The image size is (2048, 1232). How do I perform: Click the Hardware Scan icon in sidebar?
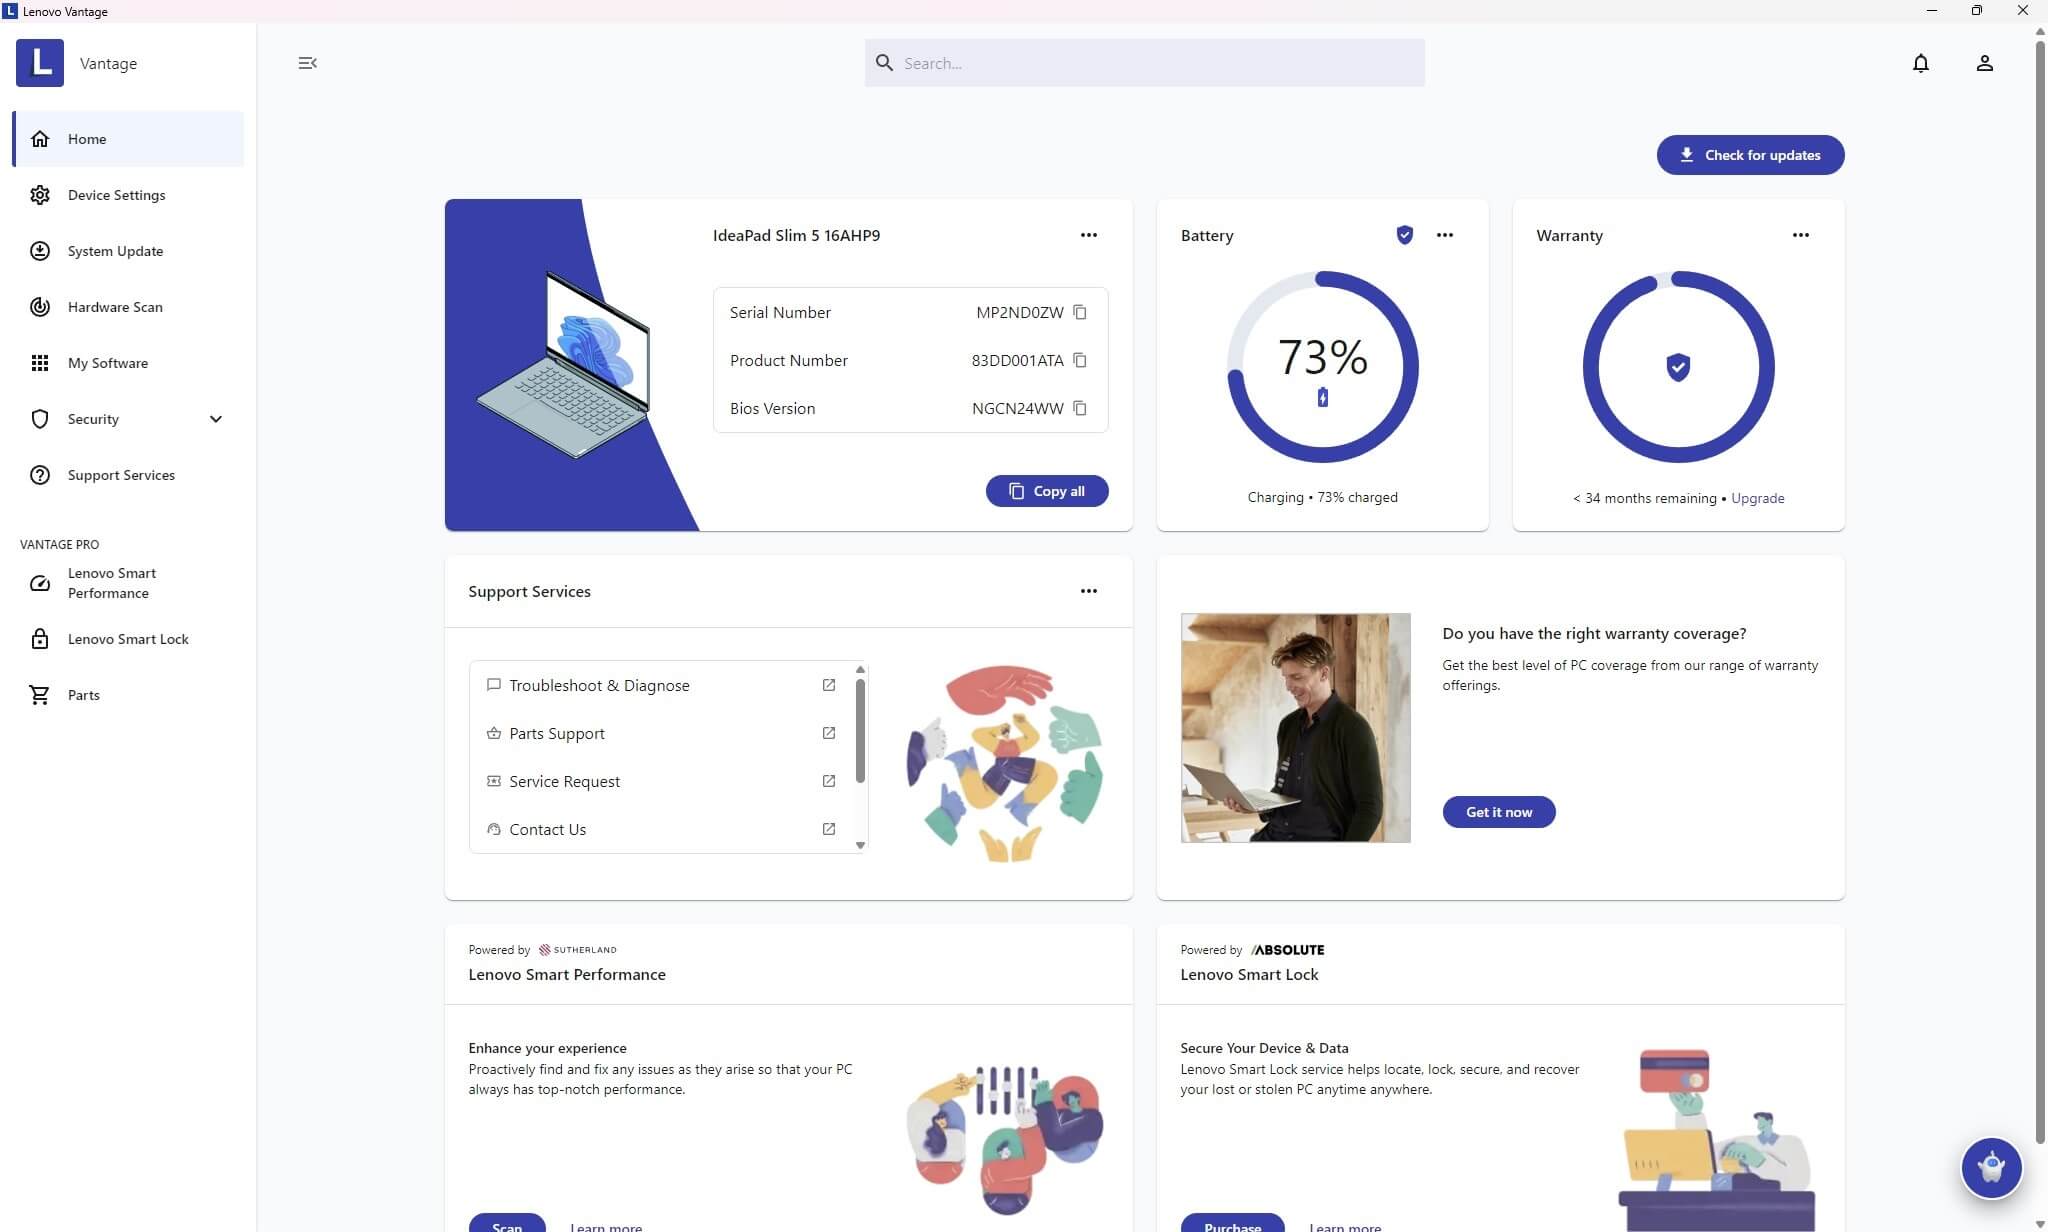click(39, 306)
